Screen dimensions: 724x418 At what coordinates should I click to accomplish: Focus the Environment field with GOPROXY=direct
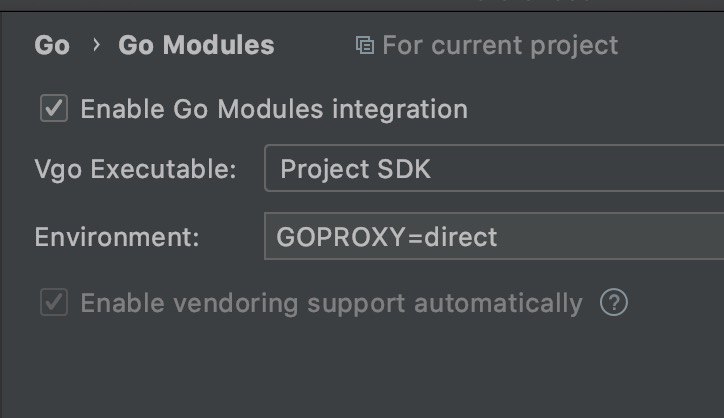[x=494, y=236]
